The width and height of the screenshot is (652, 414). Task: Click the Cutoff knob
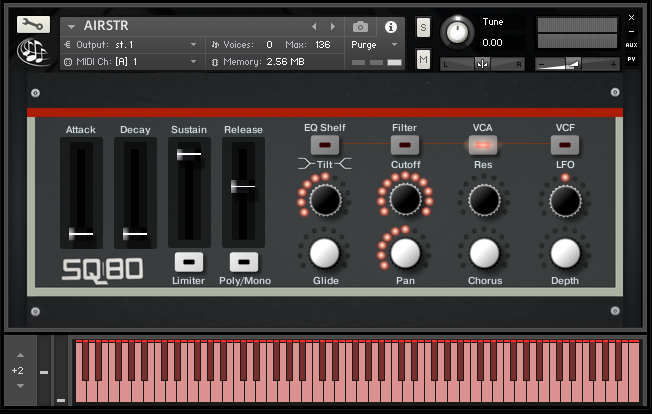coord(405,200)
